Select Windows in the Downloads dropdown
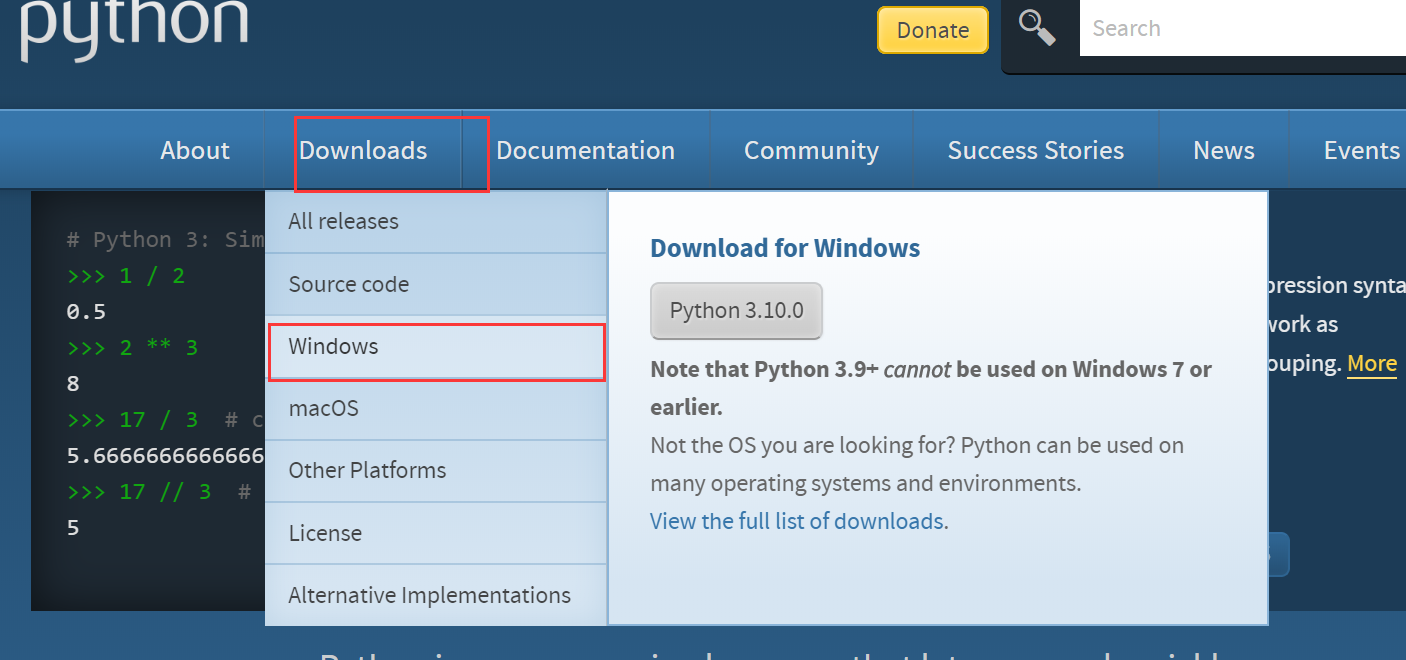 (333, 347)
